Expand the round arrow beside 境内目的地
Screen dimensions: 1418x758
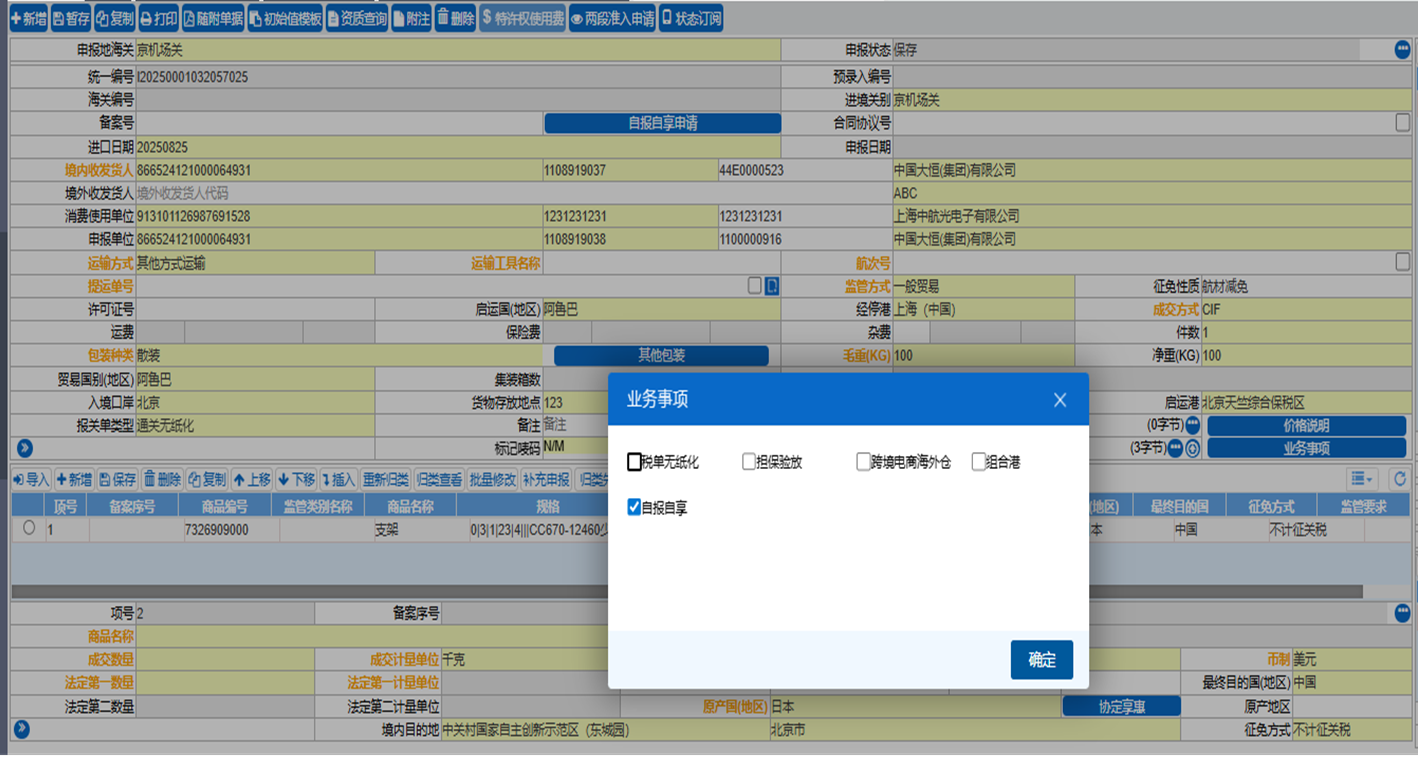point(21,729)
